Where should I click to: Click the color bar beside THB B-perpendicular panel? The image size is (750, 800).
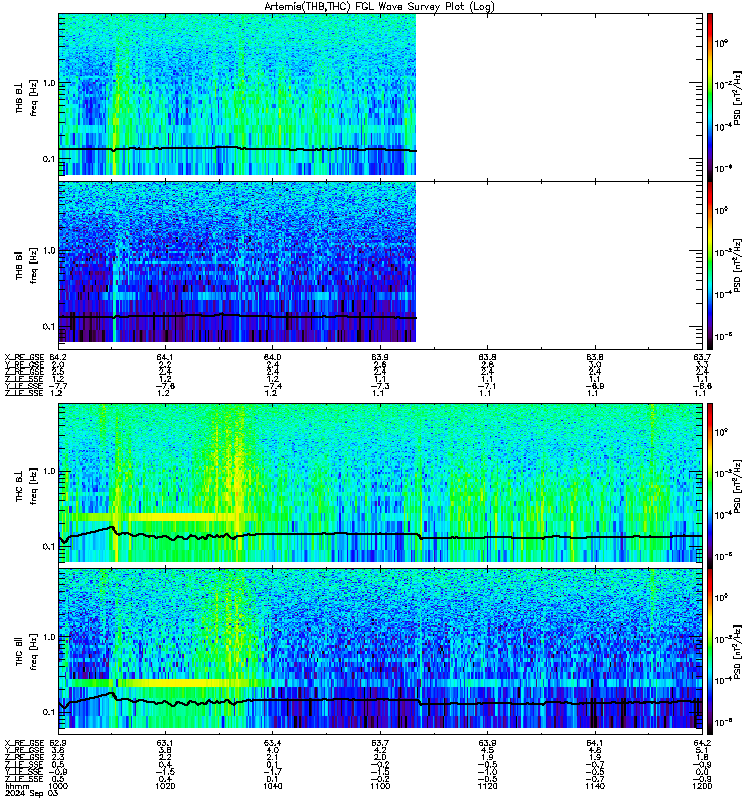point(710,97)
